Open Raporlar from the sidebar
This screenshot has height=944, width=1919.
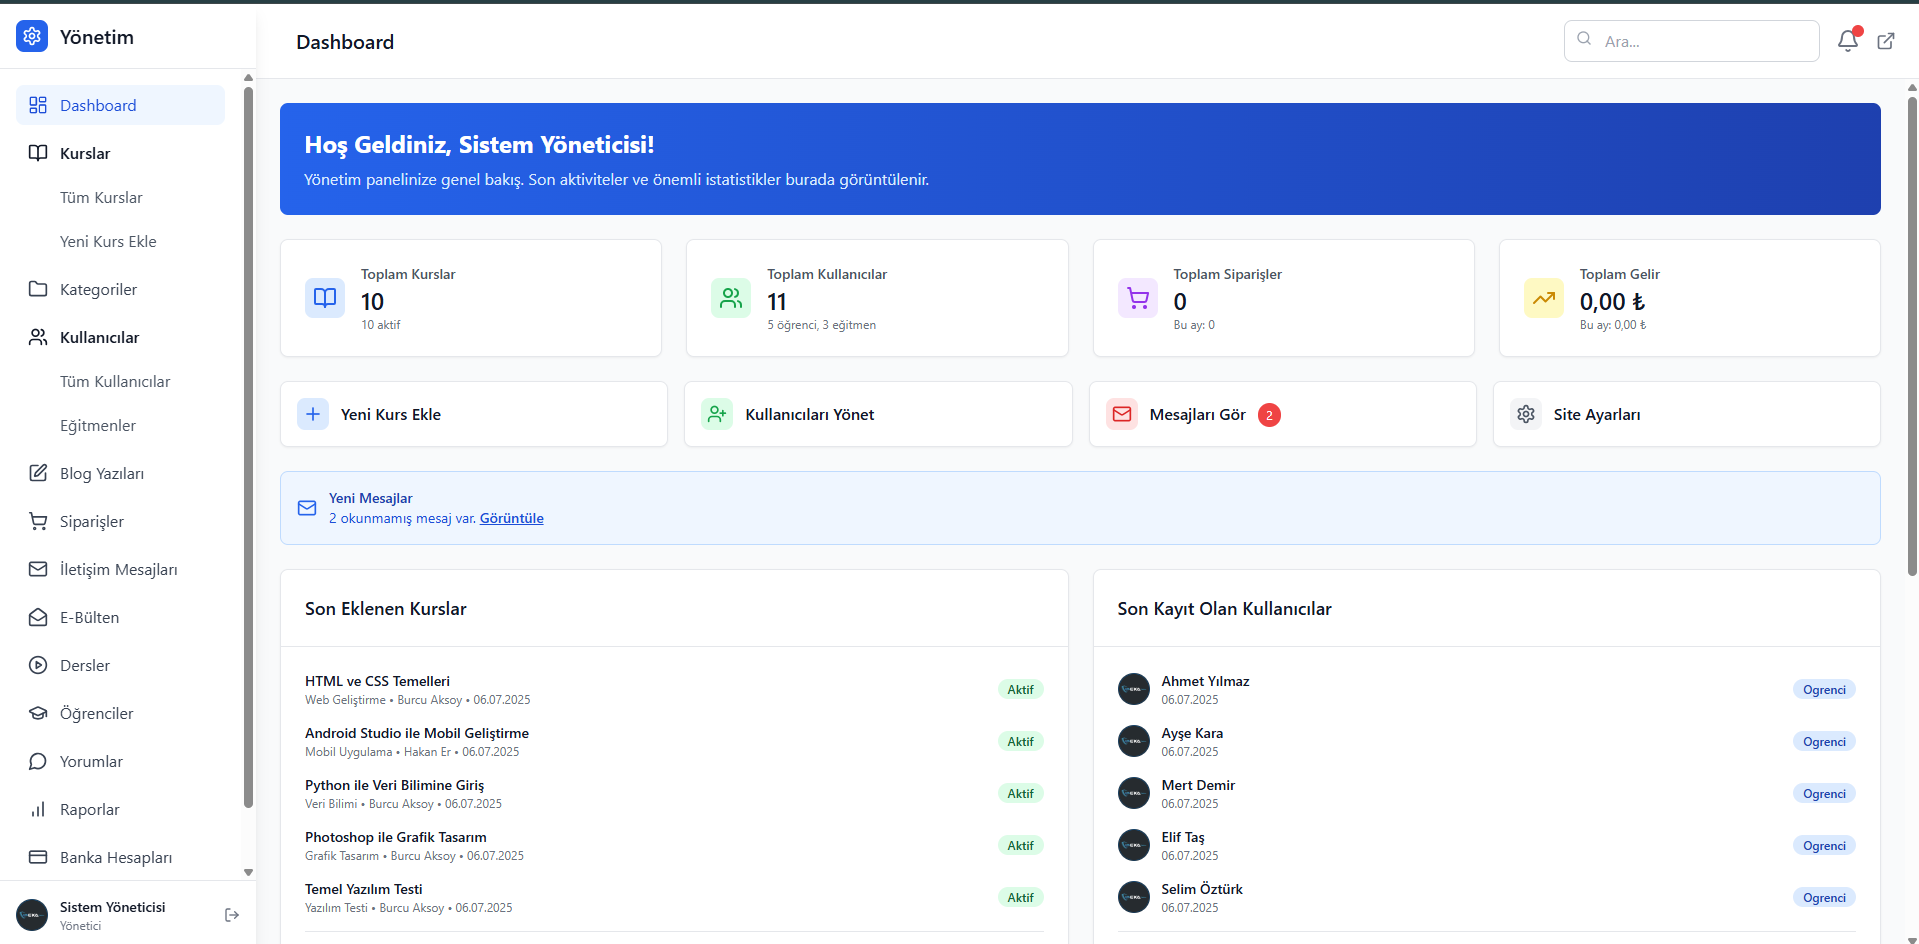pos(89,809)
